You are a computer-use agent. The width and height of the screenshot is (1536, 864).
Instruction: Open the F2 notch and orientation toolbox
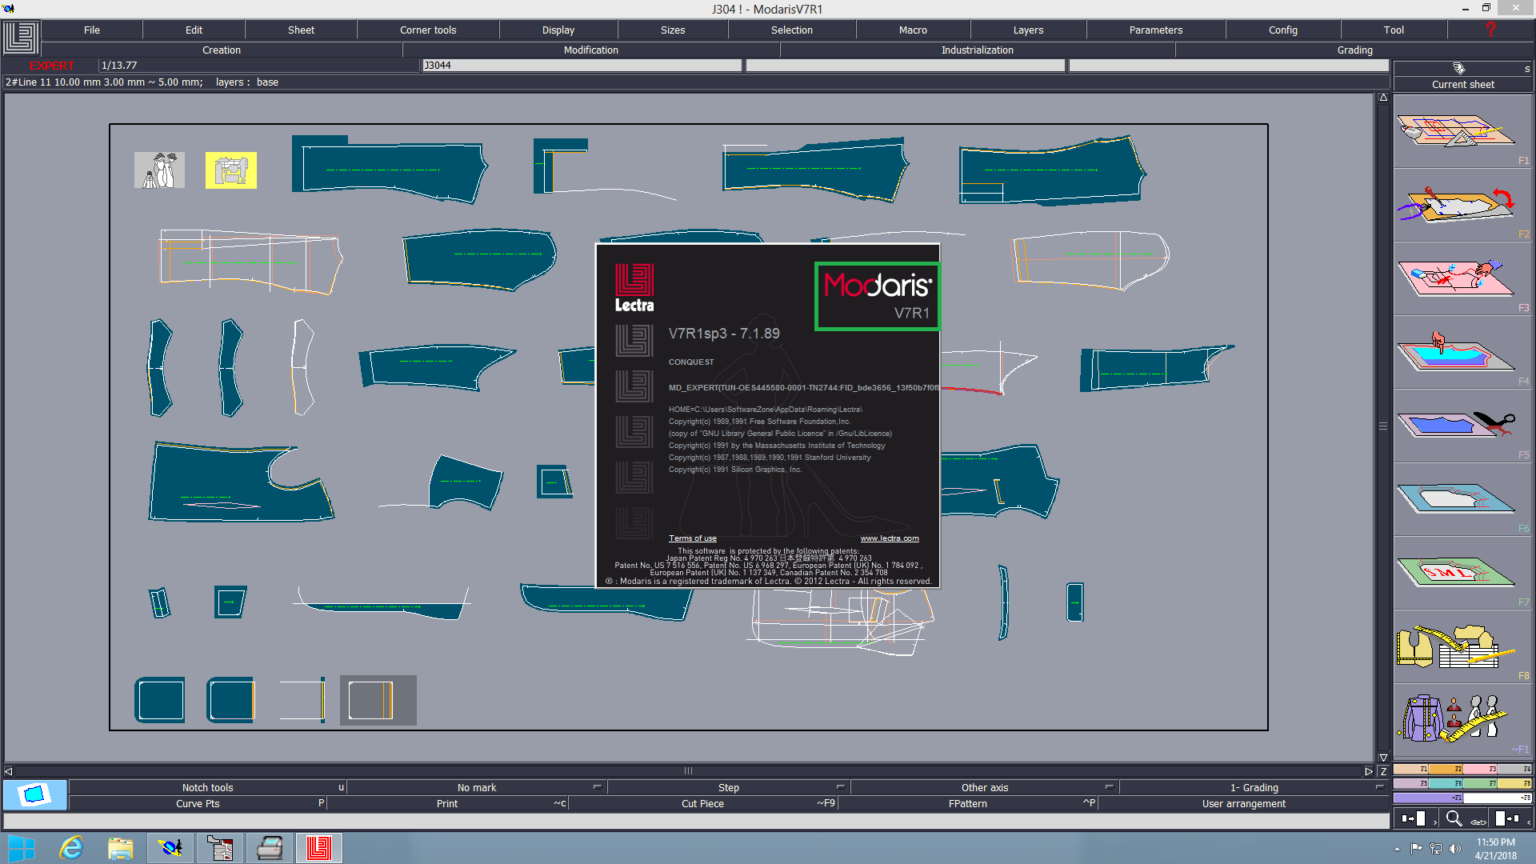(1461, 205)
